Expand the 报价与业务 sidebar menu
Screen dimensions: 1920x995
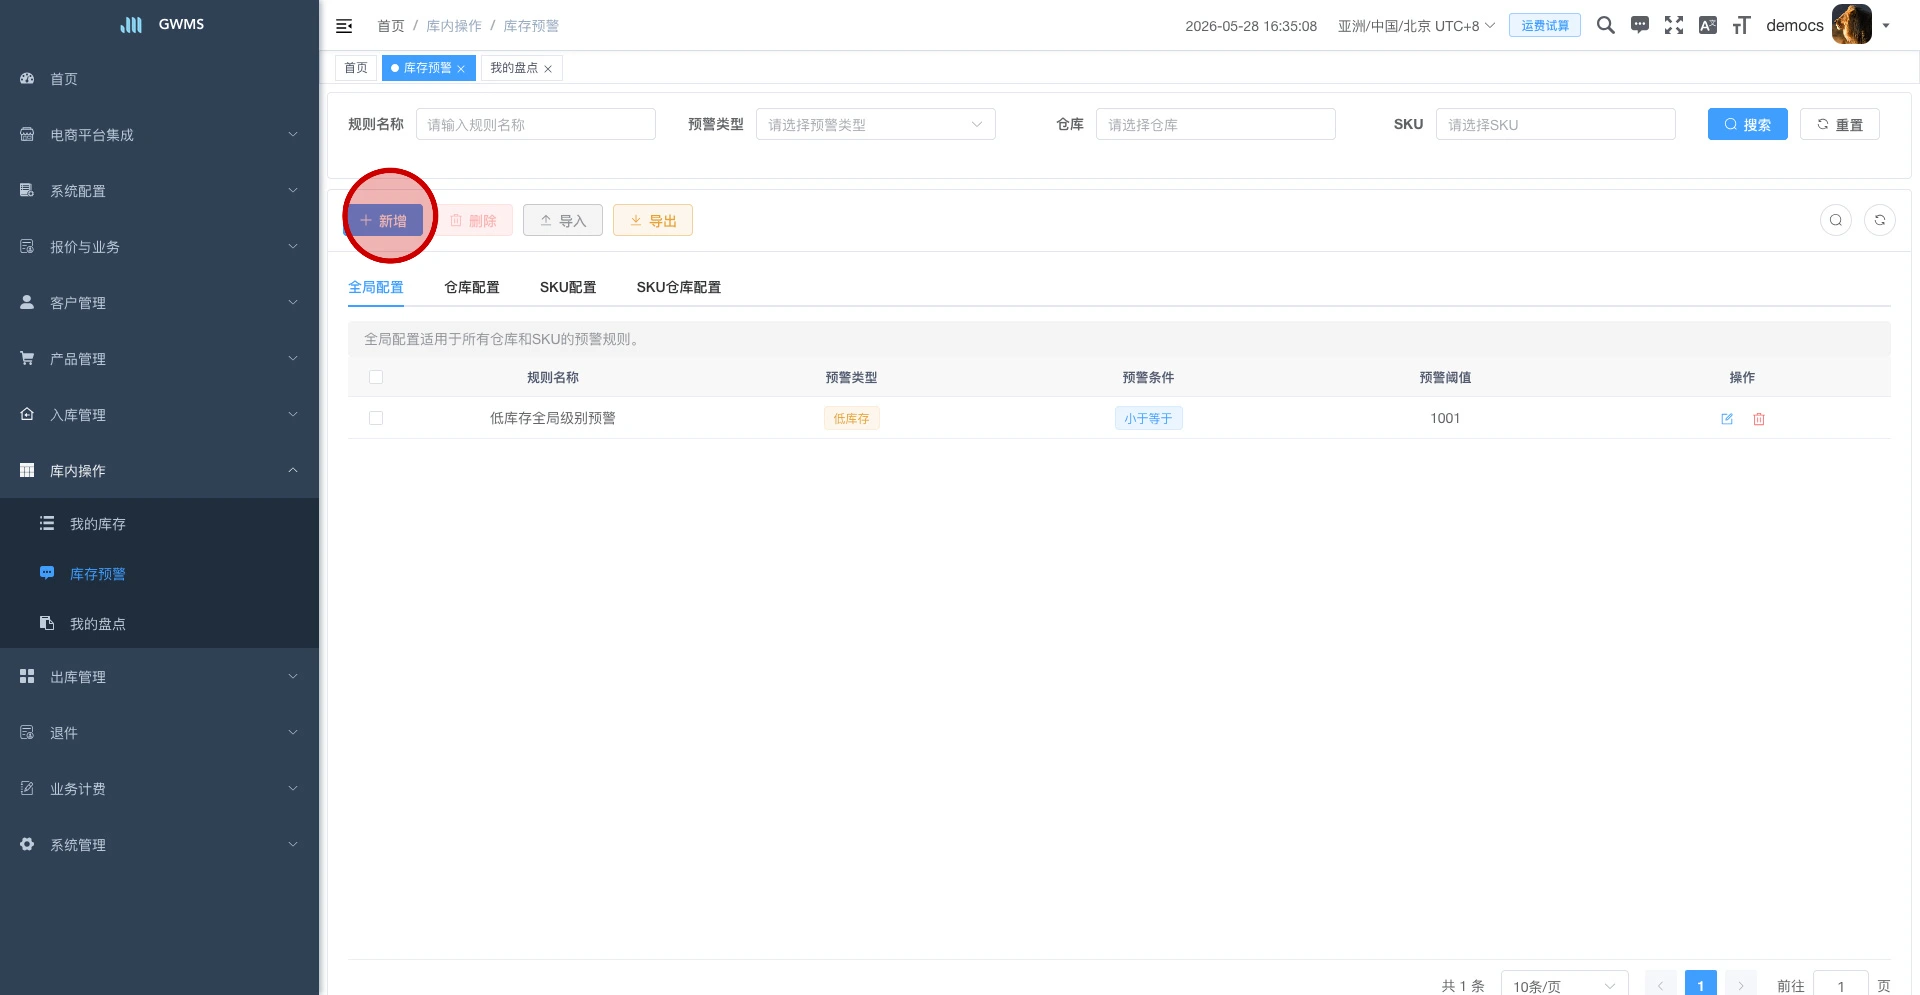[160, 246]
